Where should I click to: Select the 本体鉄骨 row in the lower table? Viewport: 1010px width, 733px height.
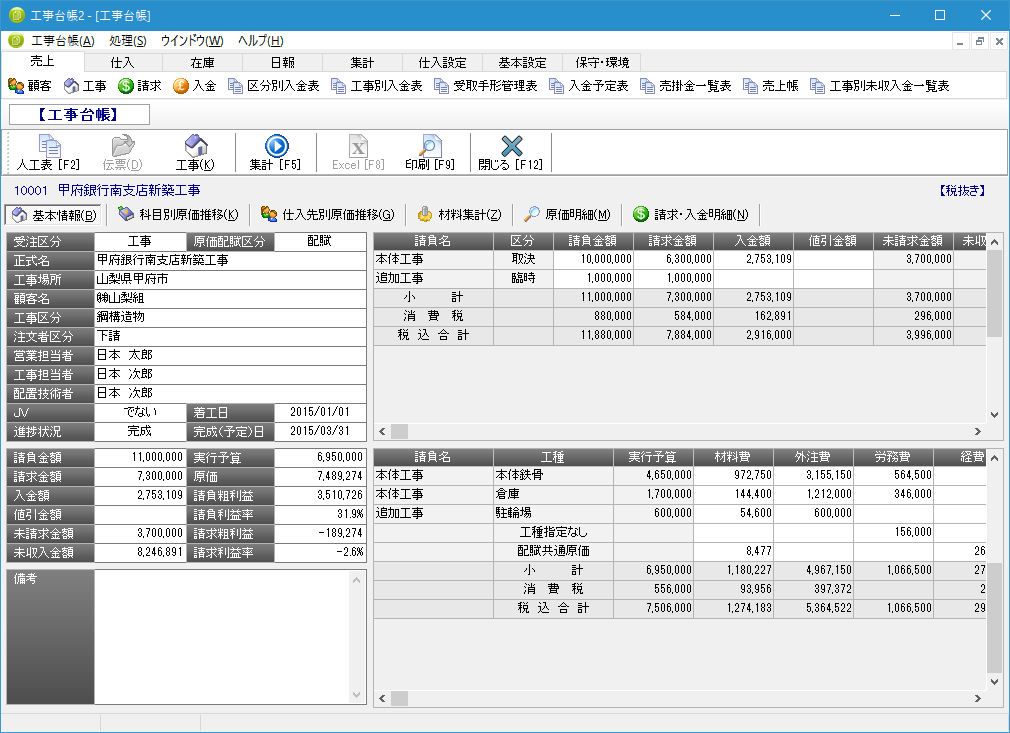click(x=680, y=475)
